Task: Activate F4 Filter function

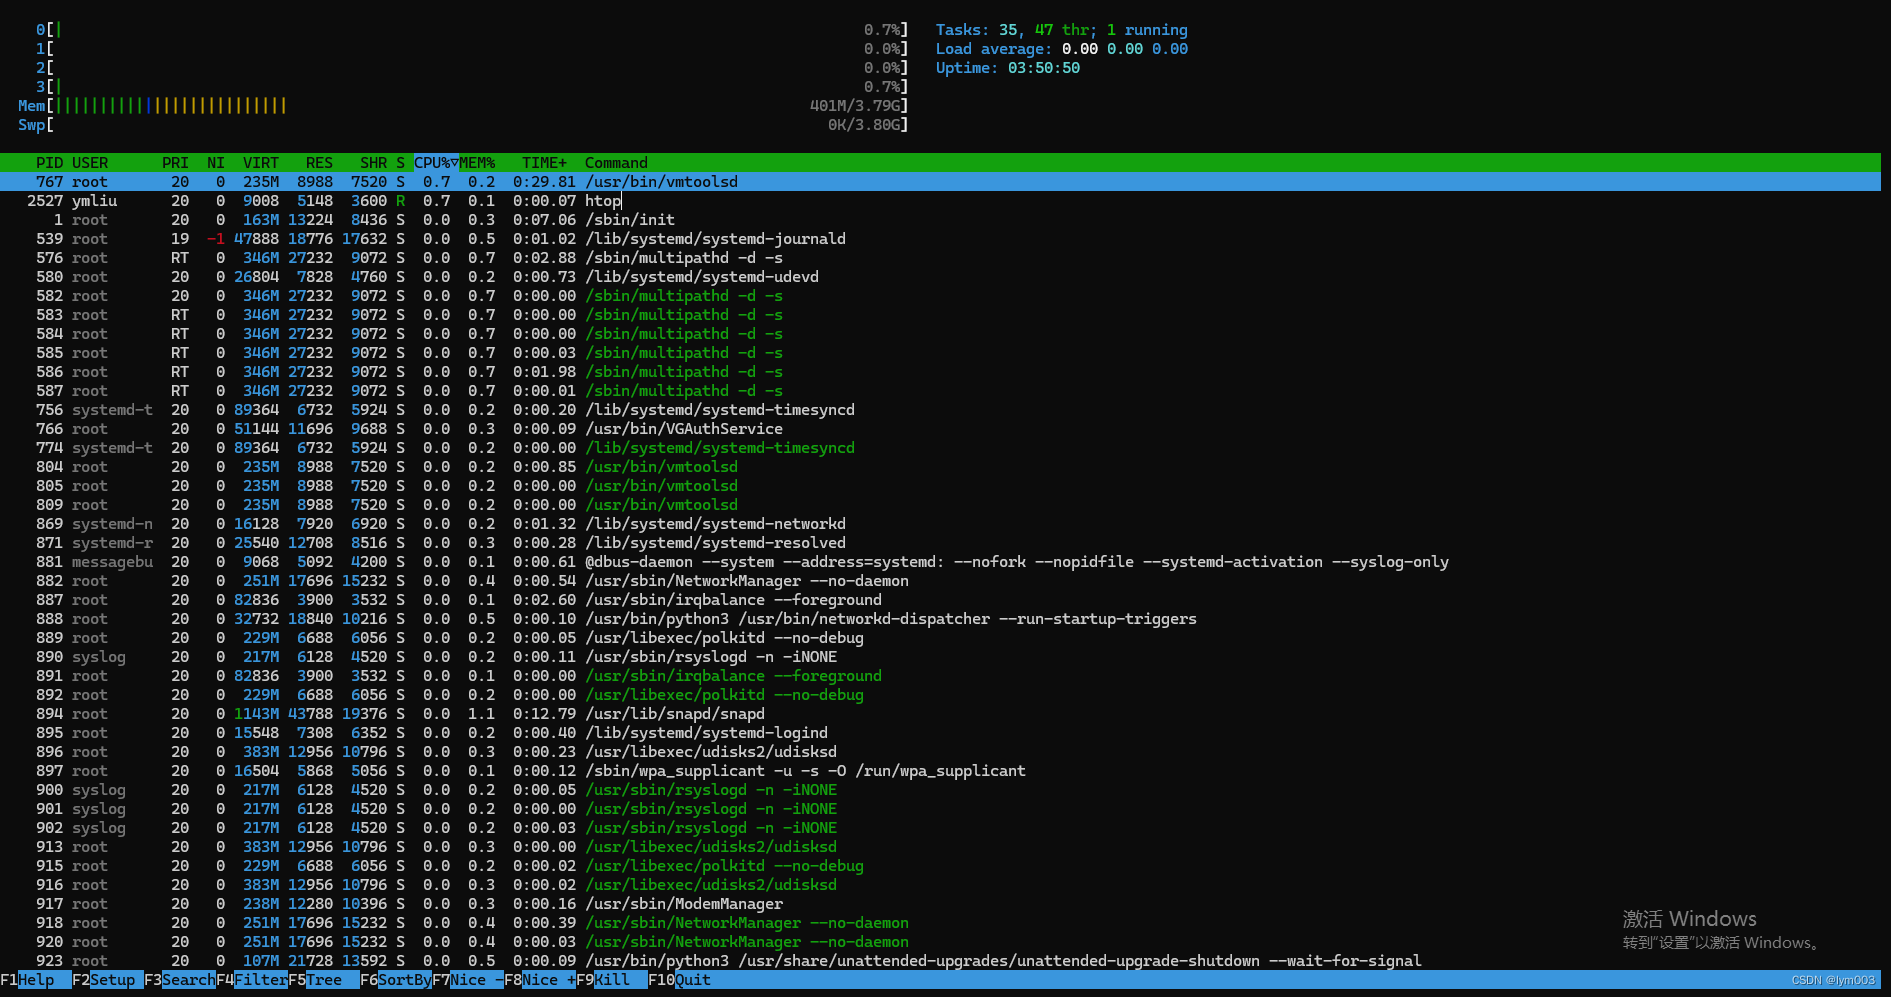Action: tap(252, 980)
